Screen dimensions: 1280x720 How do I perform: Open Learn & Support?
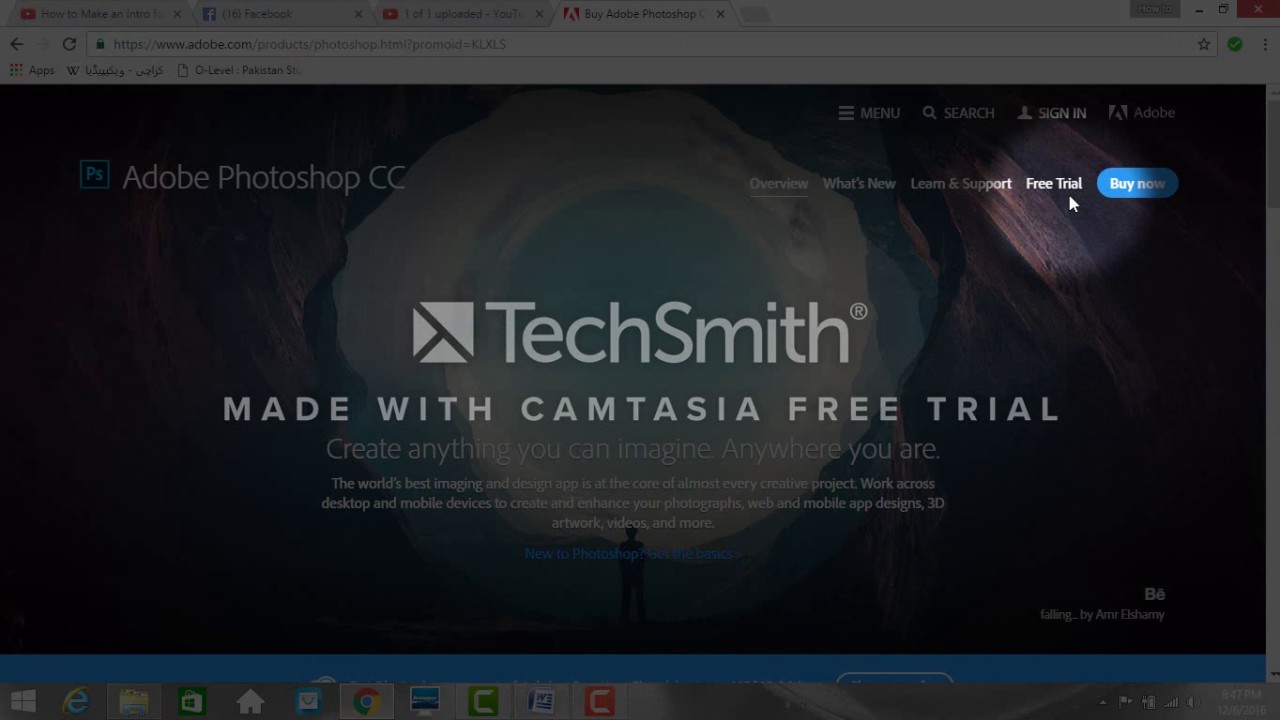coord(961,183)
